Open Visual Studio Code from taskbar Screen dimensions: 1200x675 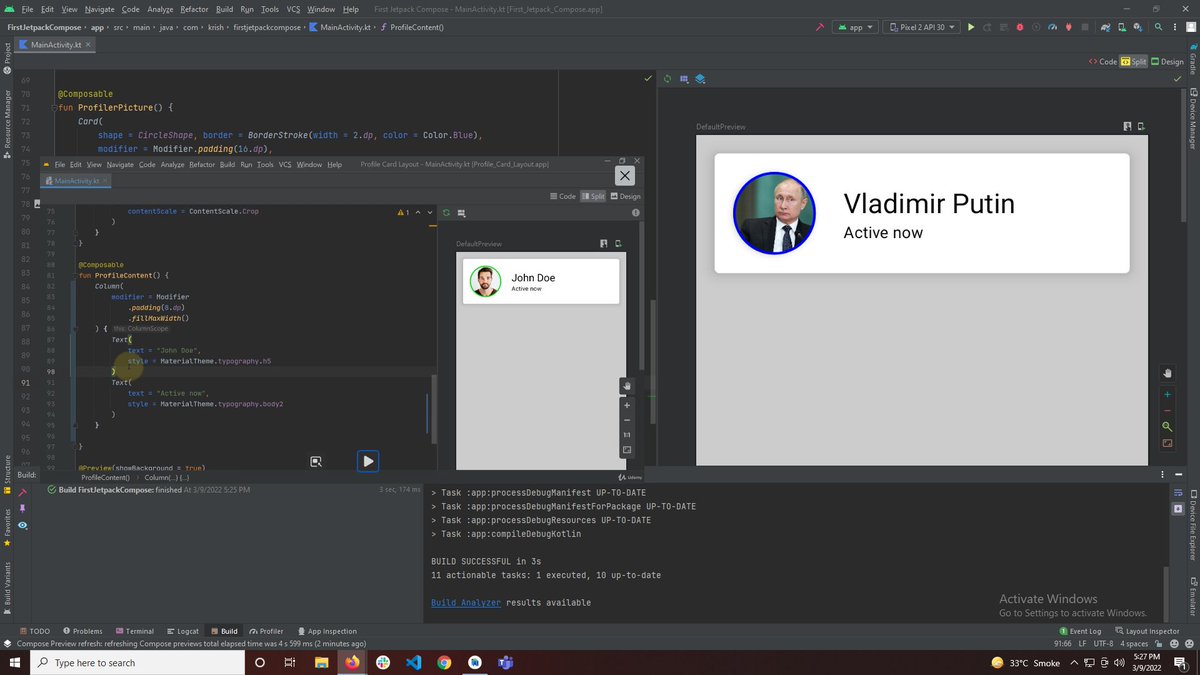tap(414, 662)
